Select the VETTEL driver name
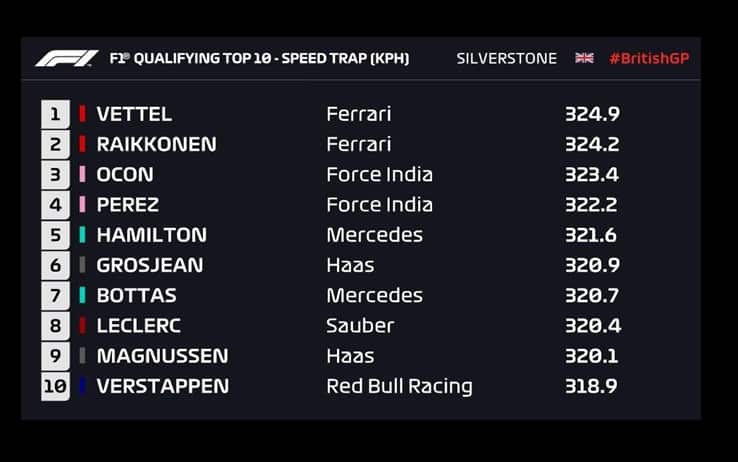738x462 pixels. (134, 114)
